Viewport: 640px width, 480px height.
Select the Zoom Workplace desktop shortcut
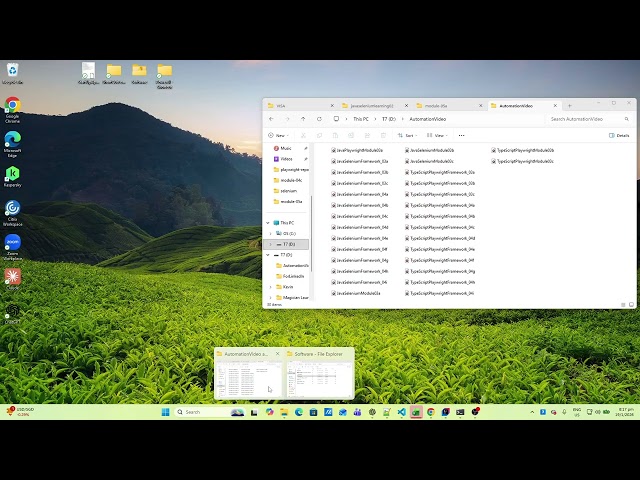(x=13, y=247)
